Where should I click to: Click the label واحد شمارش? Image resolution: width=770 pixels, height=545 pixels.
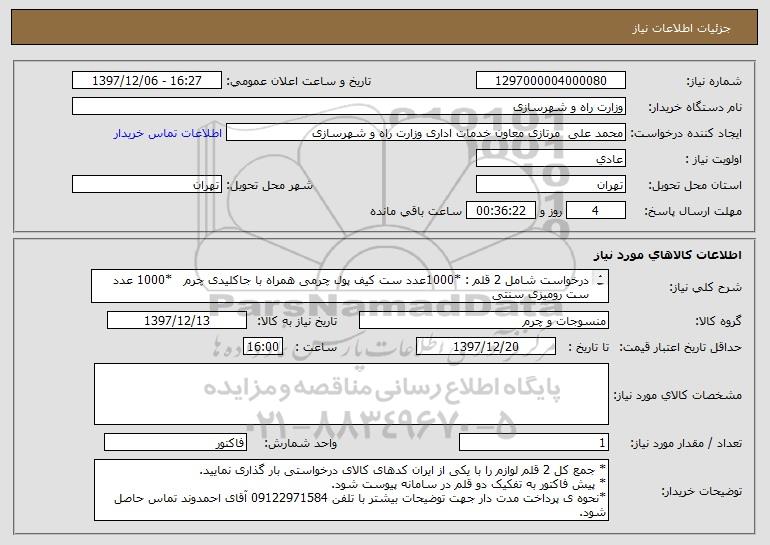pos(301,443)
